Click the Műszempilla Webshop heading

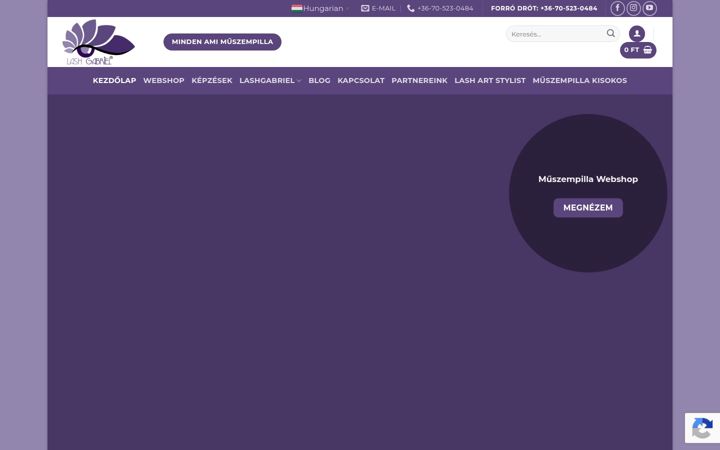[588, 179]
